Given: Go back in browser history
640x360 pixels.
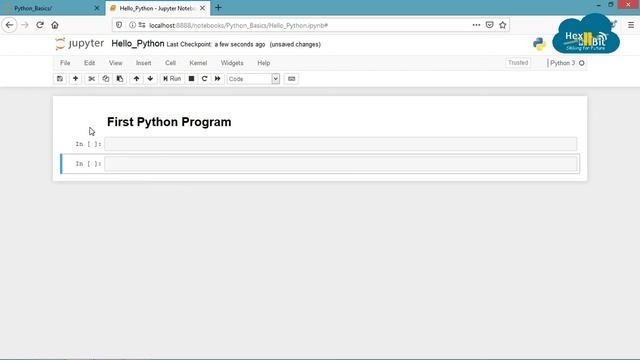Looking at the screenshot, I should 9,25.
